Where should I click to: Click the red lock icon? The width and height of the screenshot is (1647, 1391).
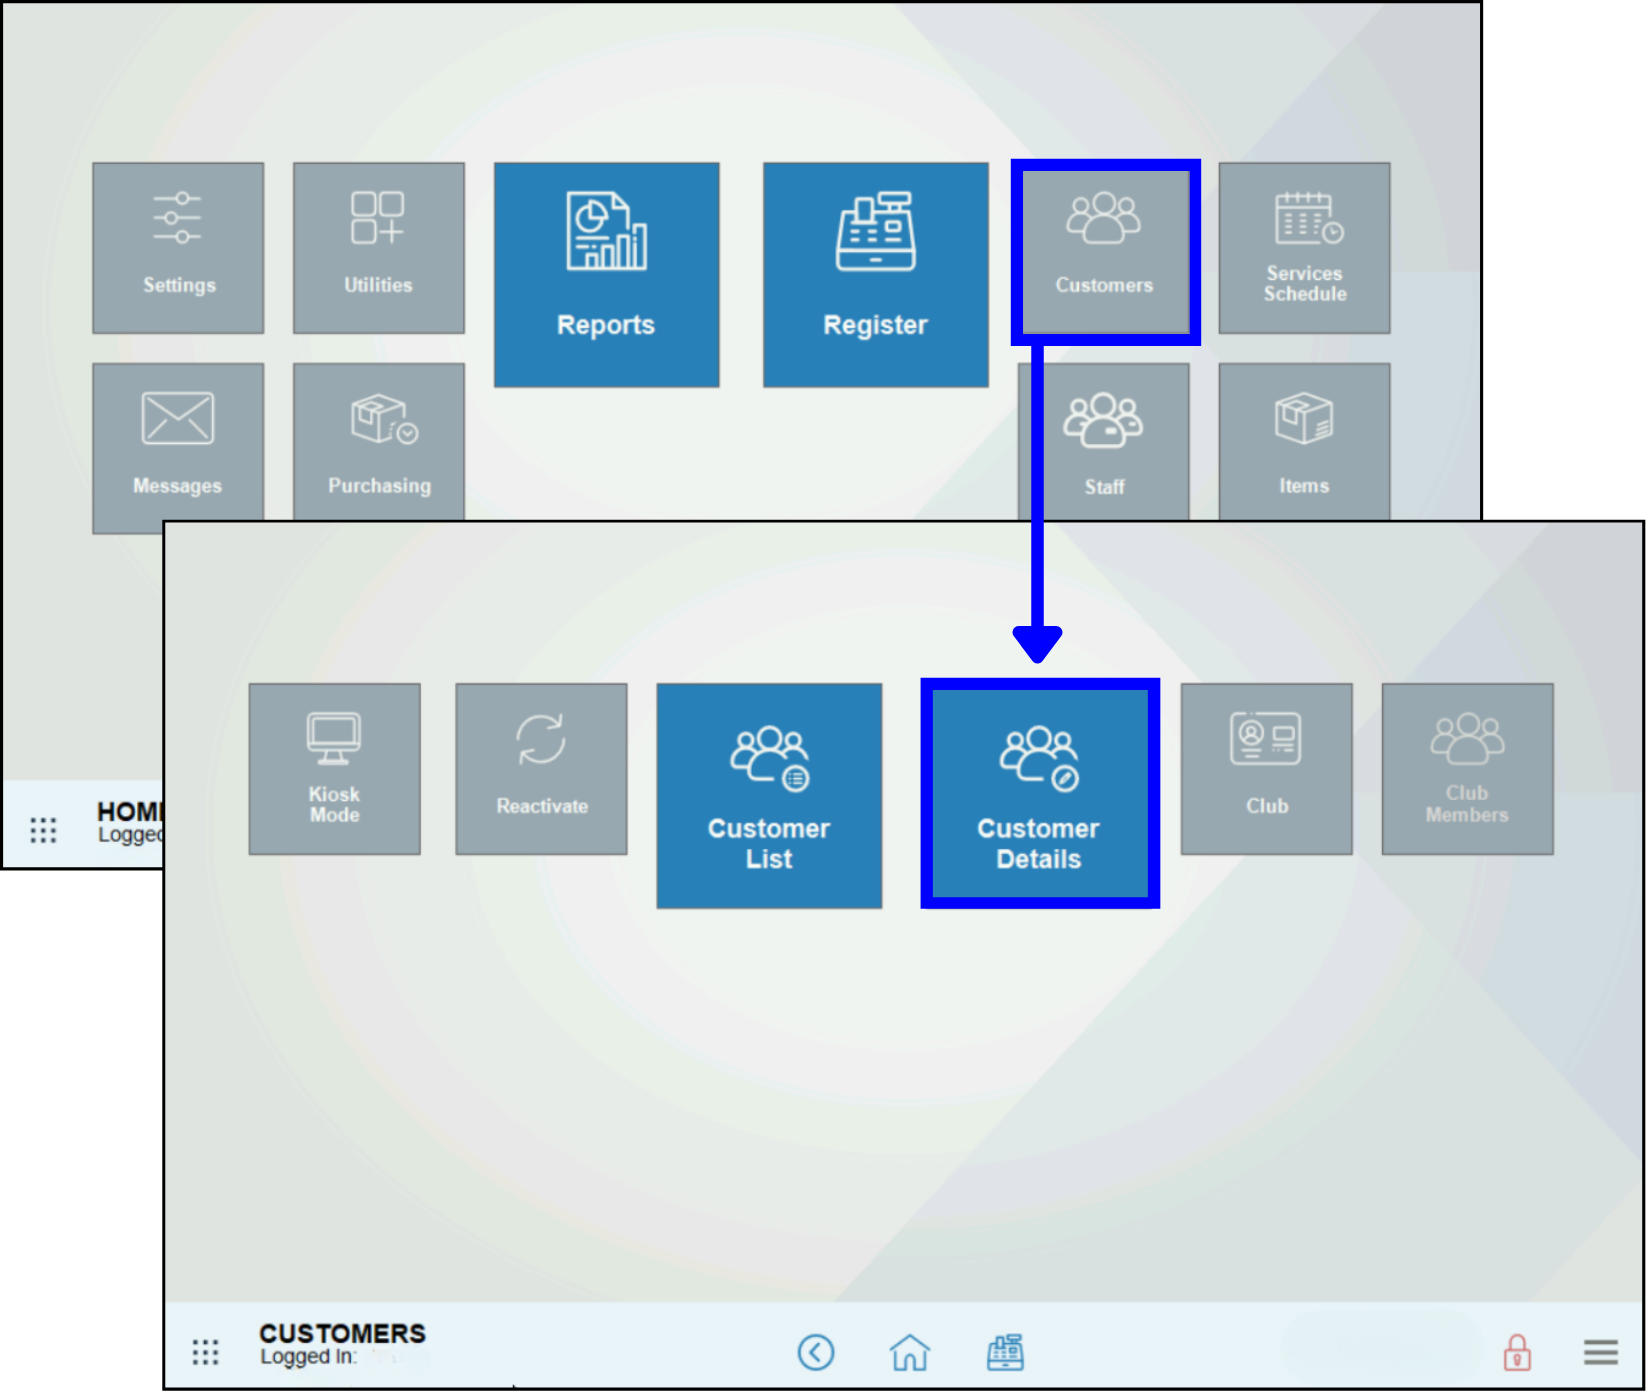[x=1518, y=1352]
